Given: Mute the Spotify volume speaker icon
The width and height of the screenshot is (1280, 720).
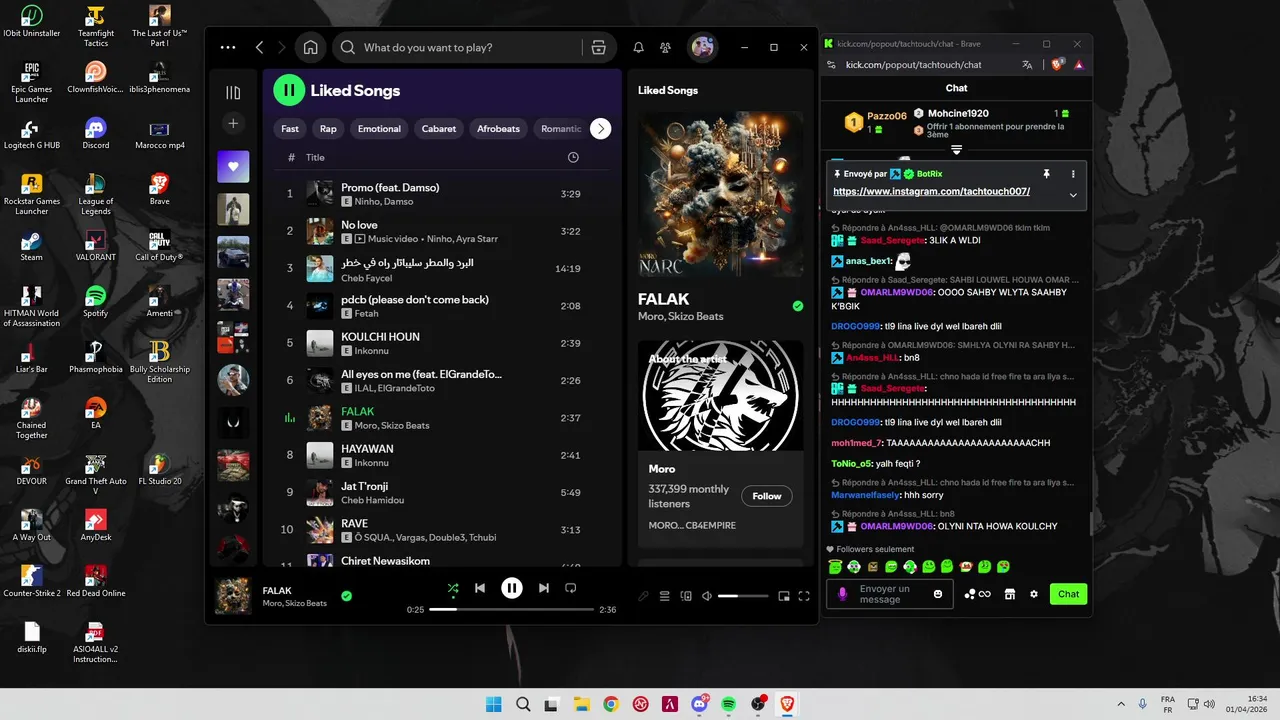Looking at the screenshot, I should [x=707, y=596].
